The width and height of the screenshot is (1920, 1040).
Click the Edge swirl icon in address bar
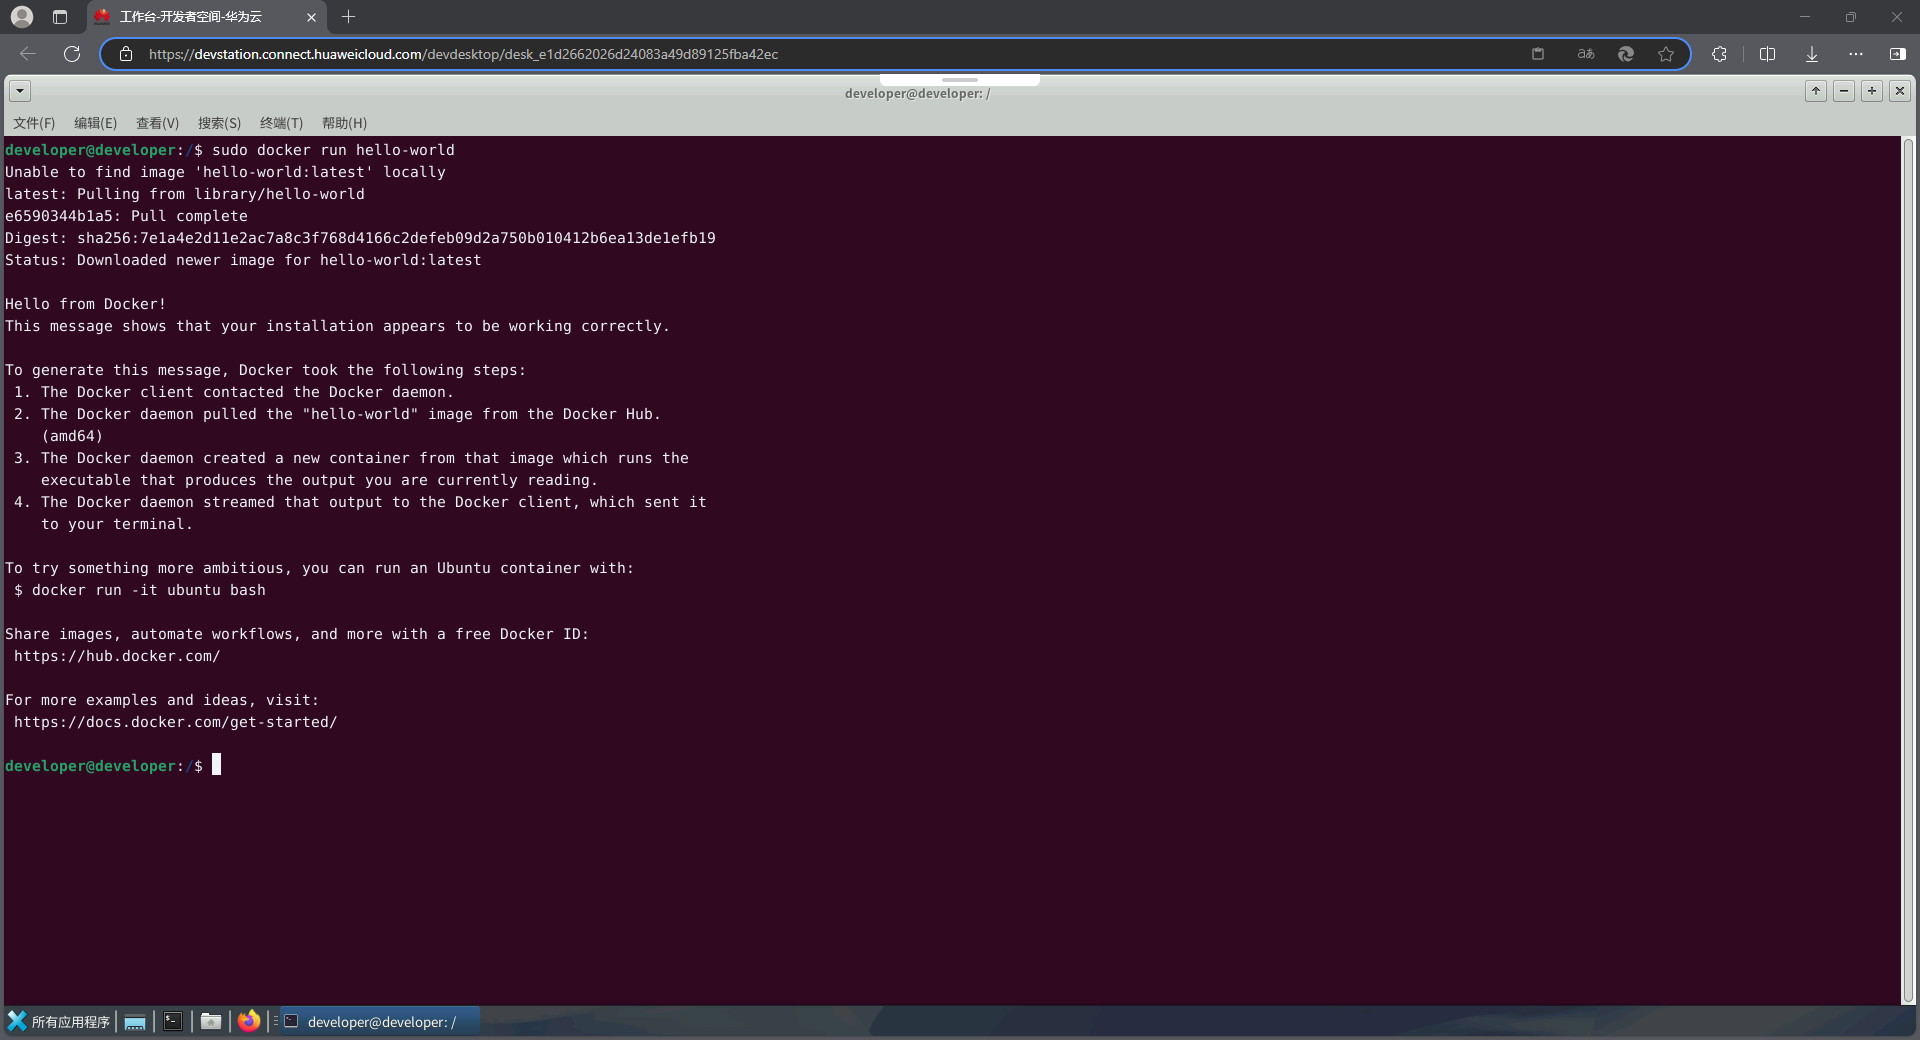tap(1626, 54)
